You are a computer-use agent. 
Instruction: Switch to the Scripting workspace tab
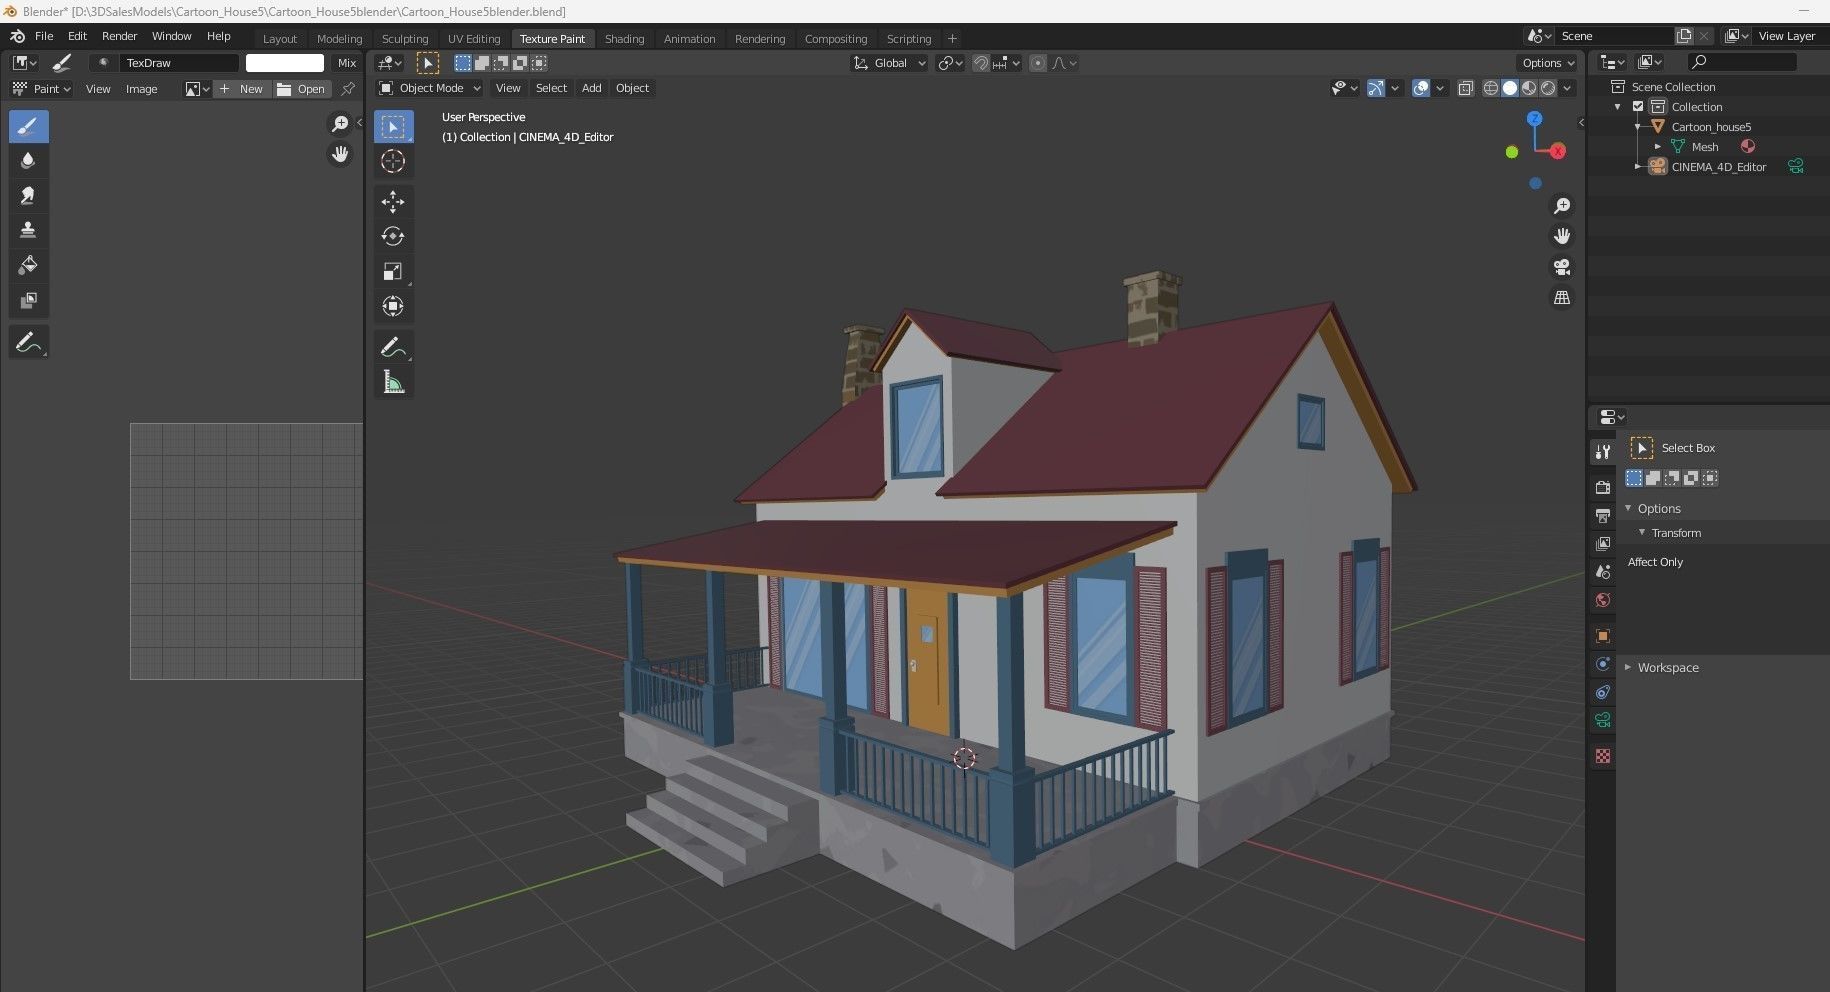point(909,39)
